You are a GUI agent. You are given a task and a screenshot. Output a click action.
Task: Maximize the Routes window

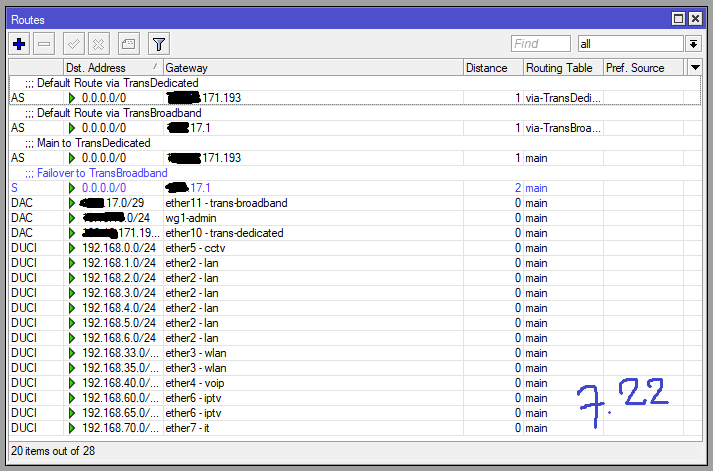[x=678, y=19]
